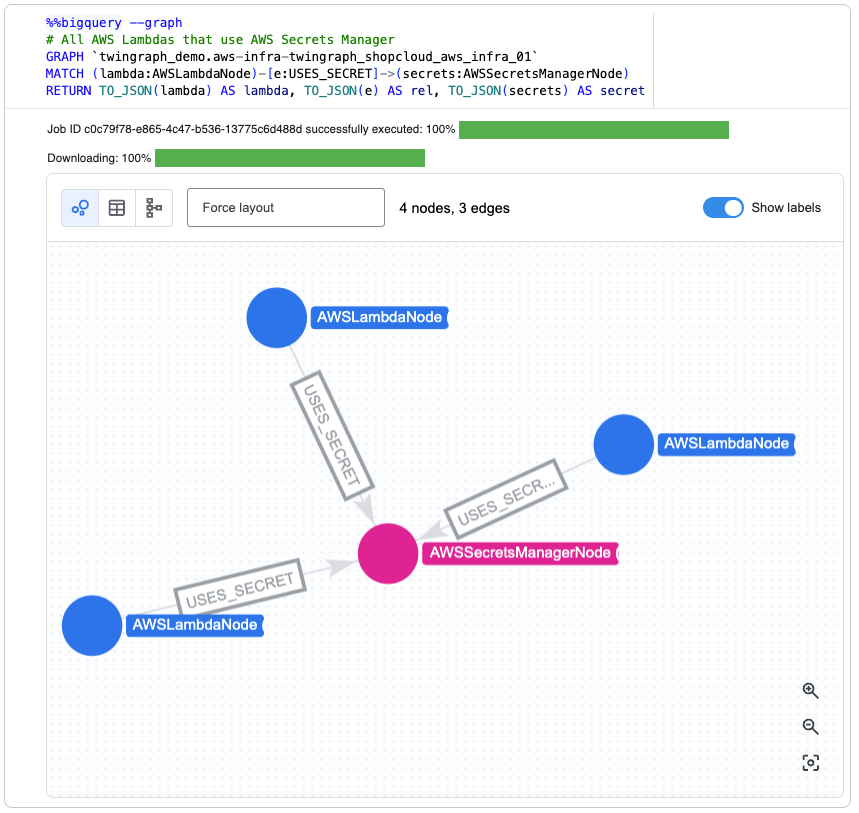Click the zoom in magnifier icon

[810, 691]
